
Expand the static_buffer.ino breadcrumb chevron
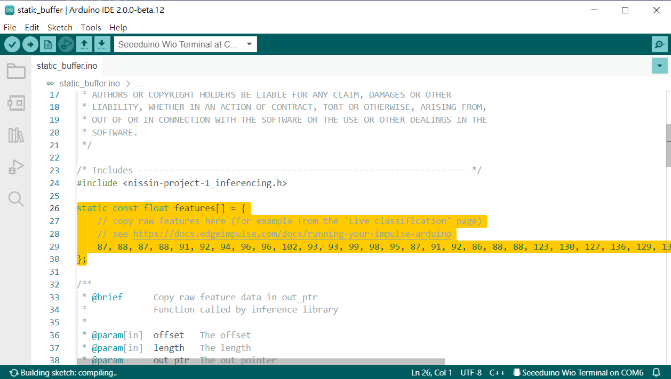point(128,83)
